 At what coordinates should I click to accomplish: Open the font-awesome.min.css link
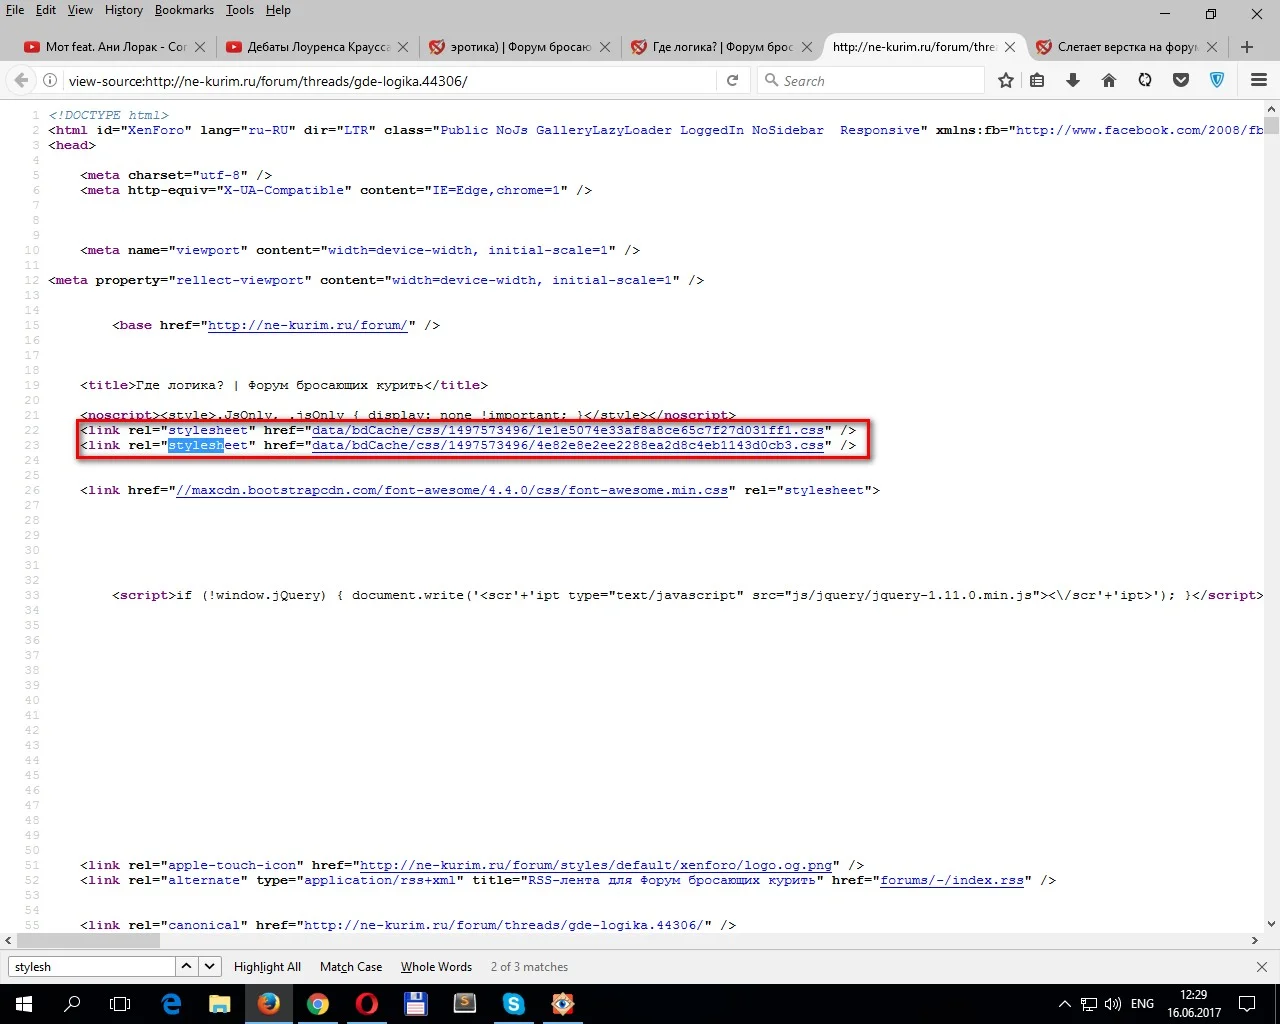(x=452, y=491)
